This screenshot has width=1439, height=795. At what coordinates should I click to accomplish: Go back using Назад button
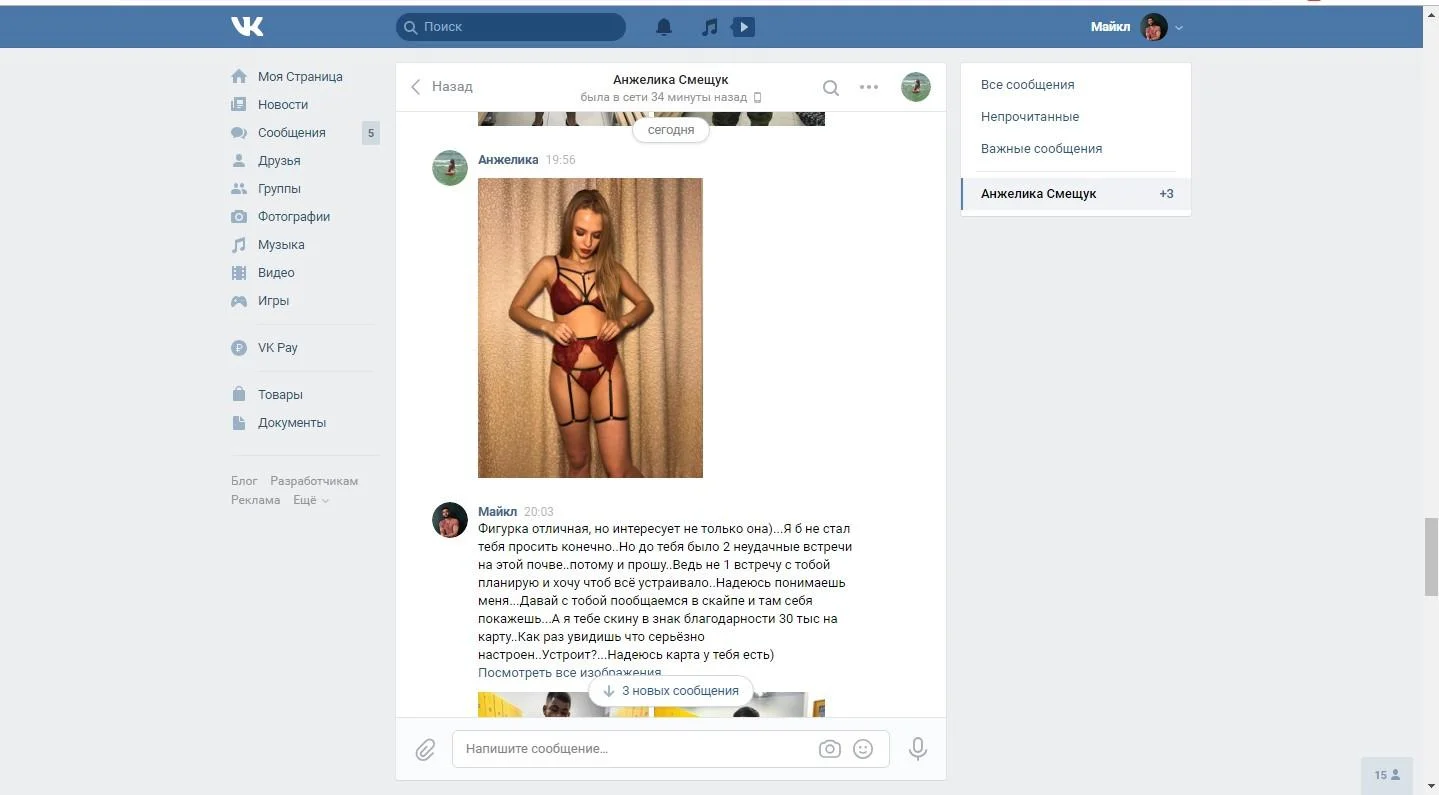(441, 87)
